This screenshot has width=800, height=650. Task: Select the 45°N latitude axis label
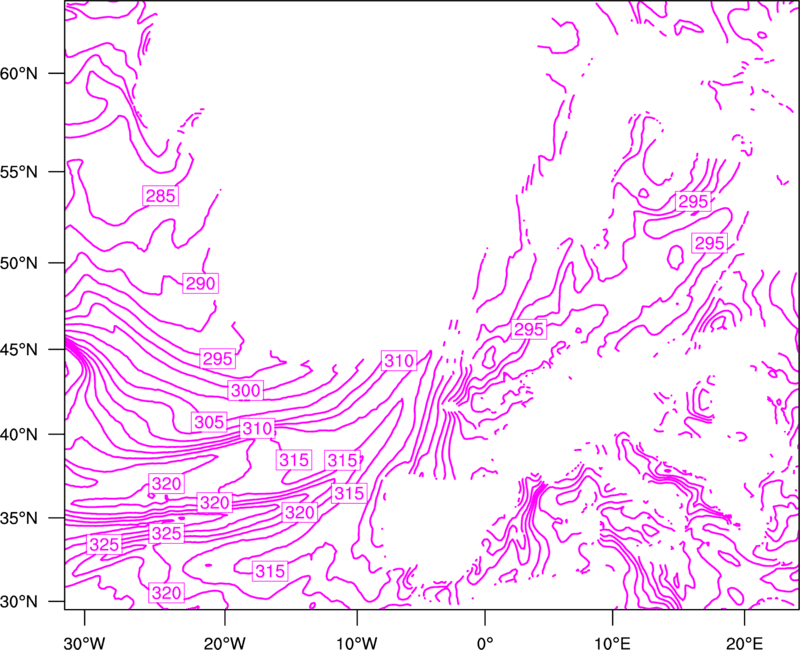click(19, 350)
